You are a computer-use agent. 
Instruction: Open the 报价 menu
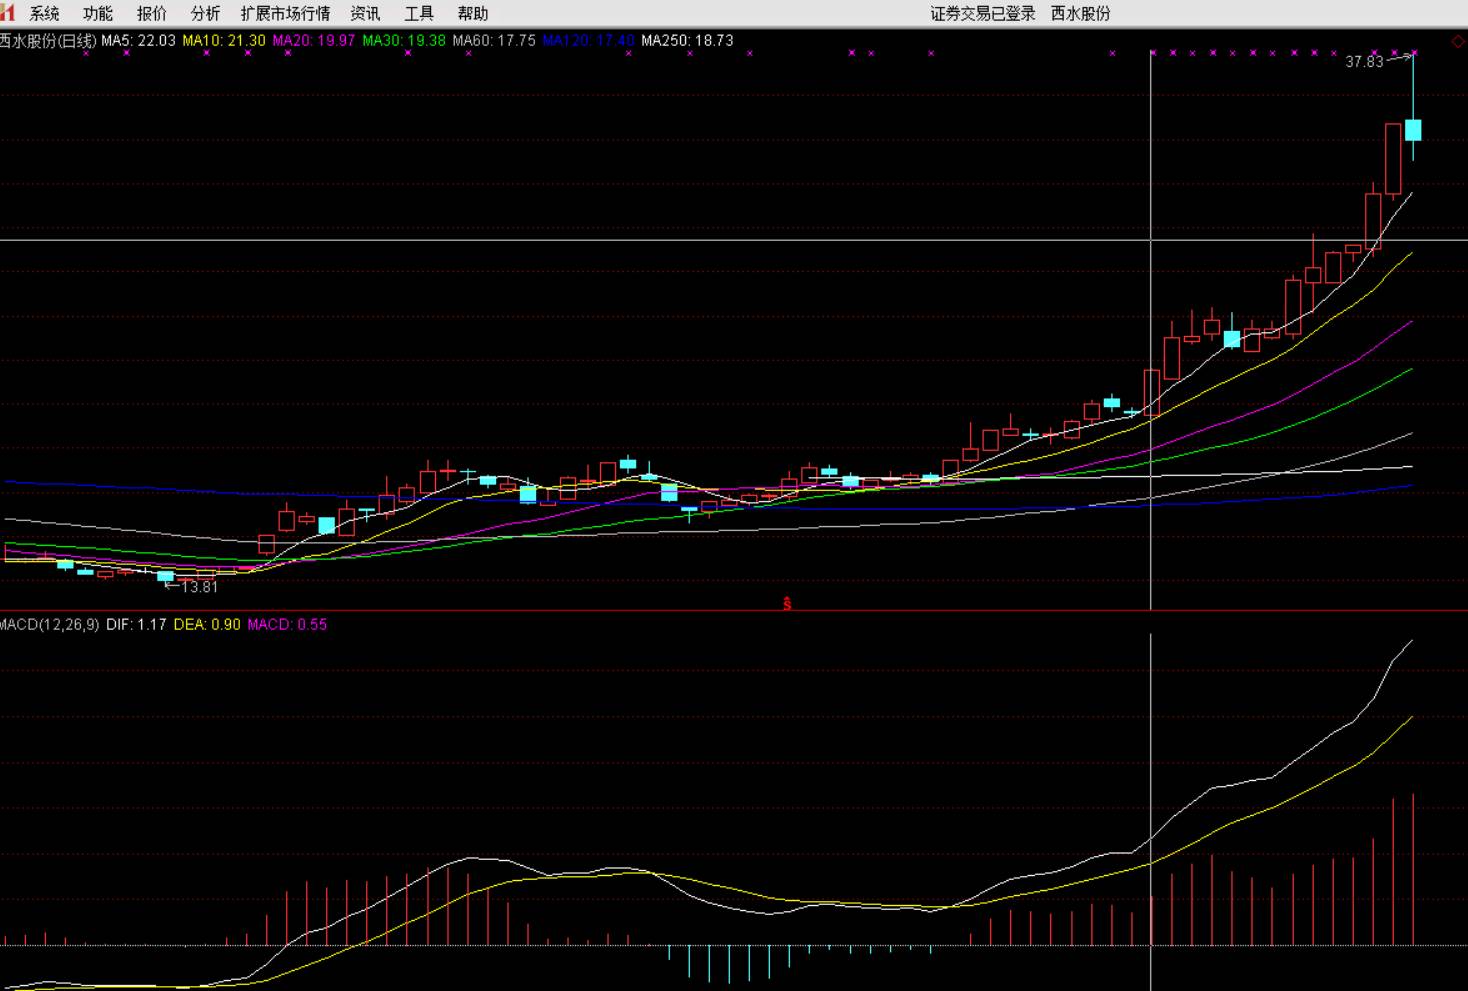pyautogui.click(x=152, y=13)
